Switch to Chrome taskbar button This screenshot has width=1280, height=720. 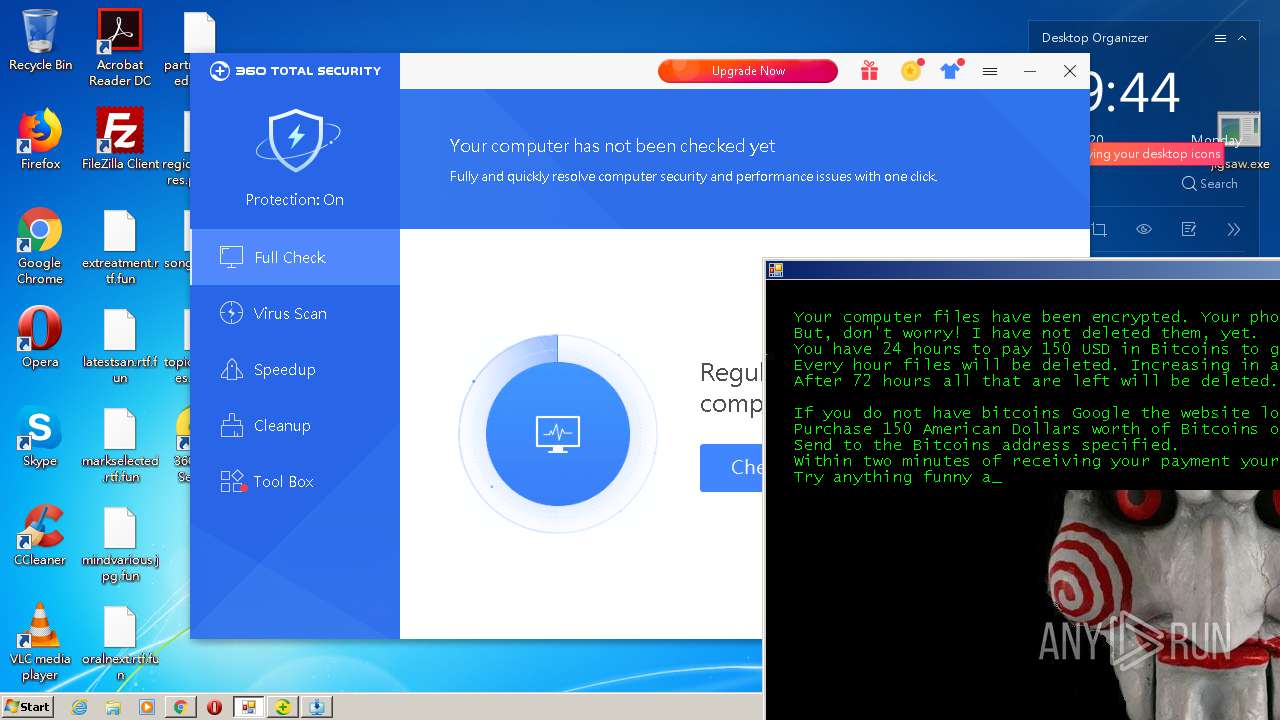click(180, 707)
